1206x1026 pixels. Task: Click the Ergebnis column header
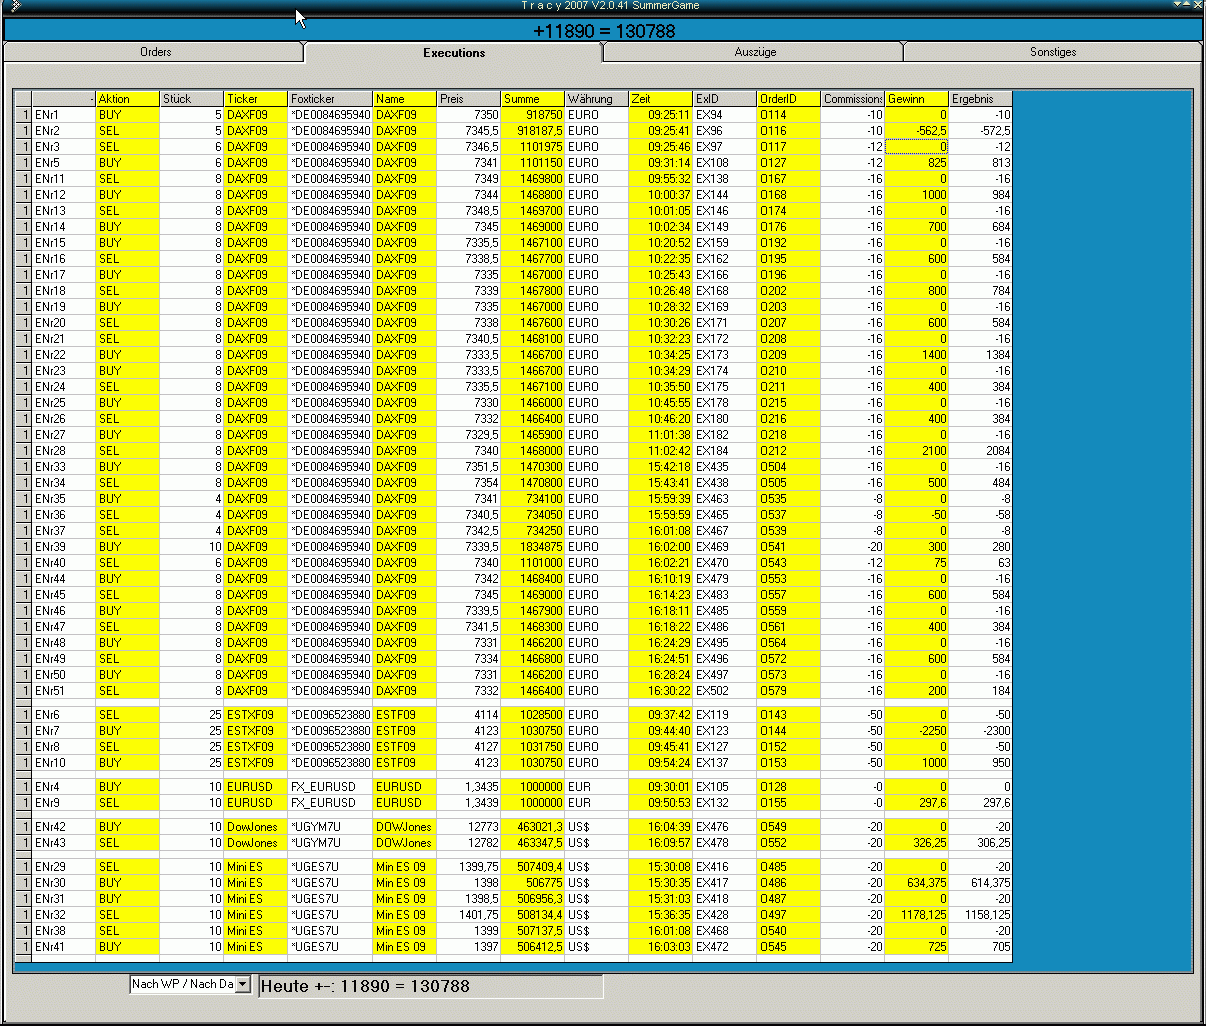tap(979, 99)
